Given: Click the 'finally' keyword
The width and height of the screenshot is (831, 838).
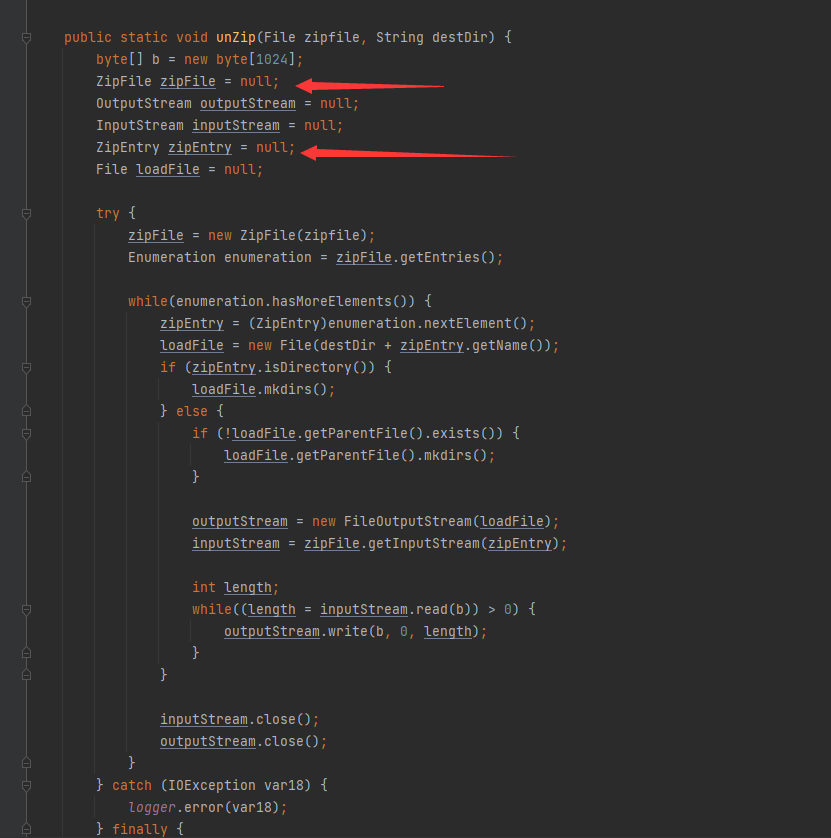Looking at the screenshot, I should coord(140,829).
